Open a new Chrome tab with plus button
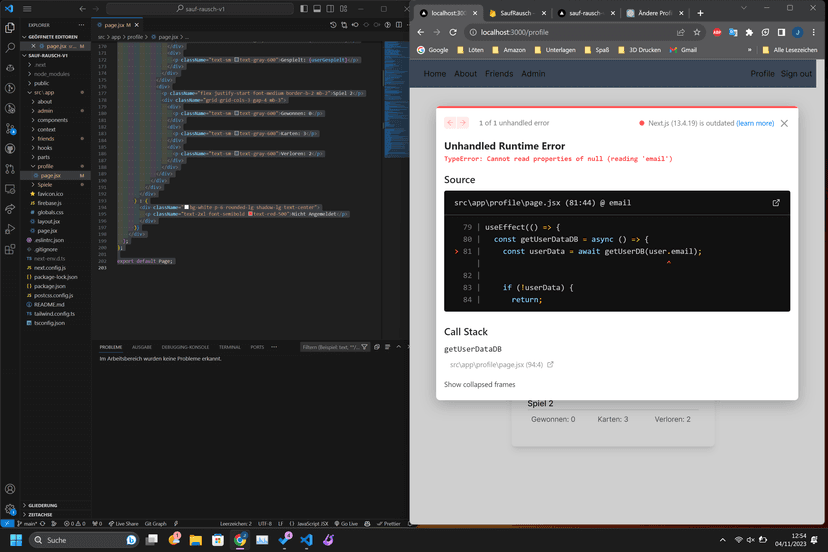The height and width of the screenshot is (552, 828). (x=700, y=13)
